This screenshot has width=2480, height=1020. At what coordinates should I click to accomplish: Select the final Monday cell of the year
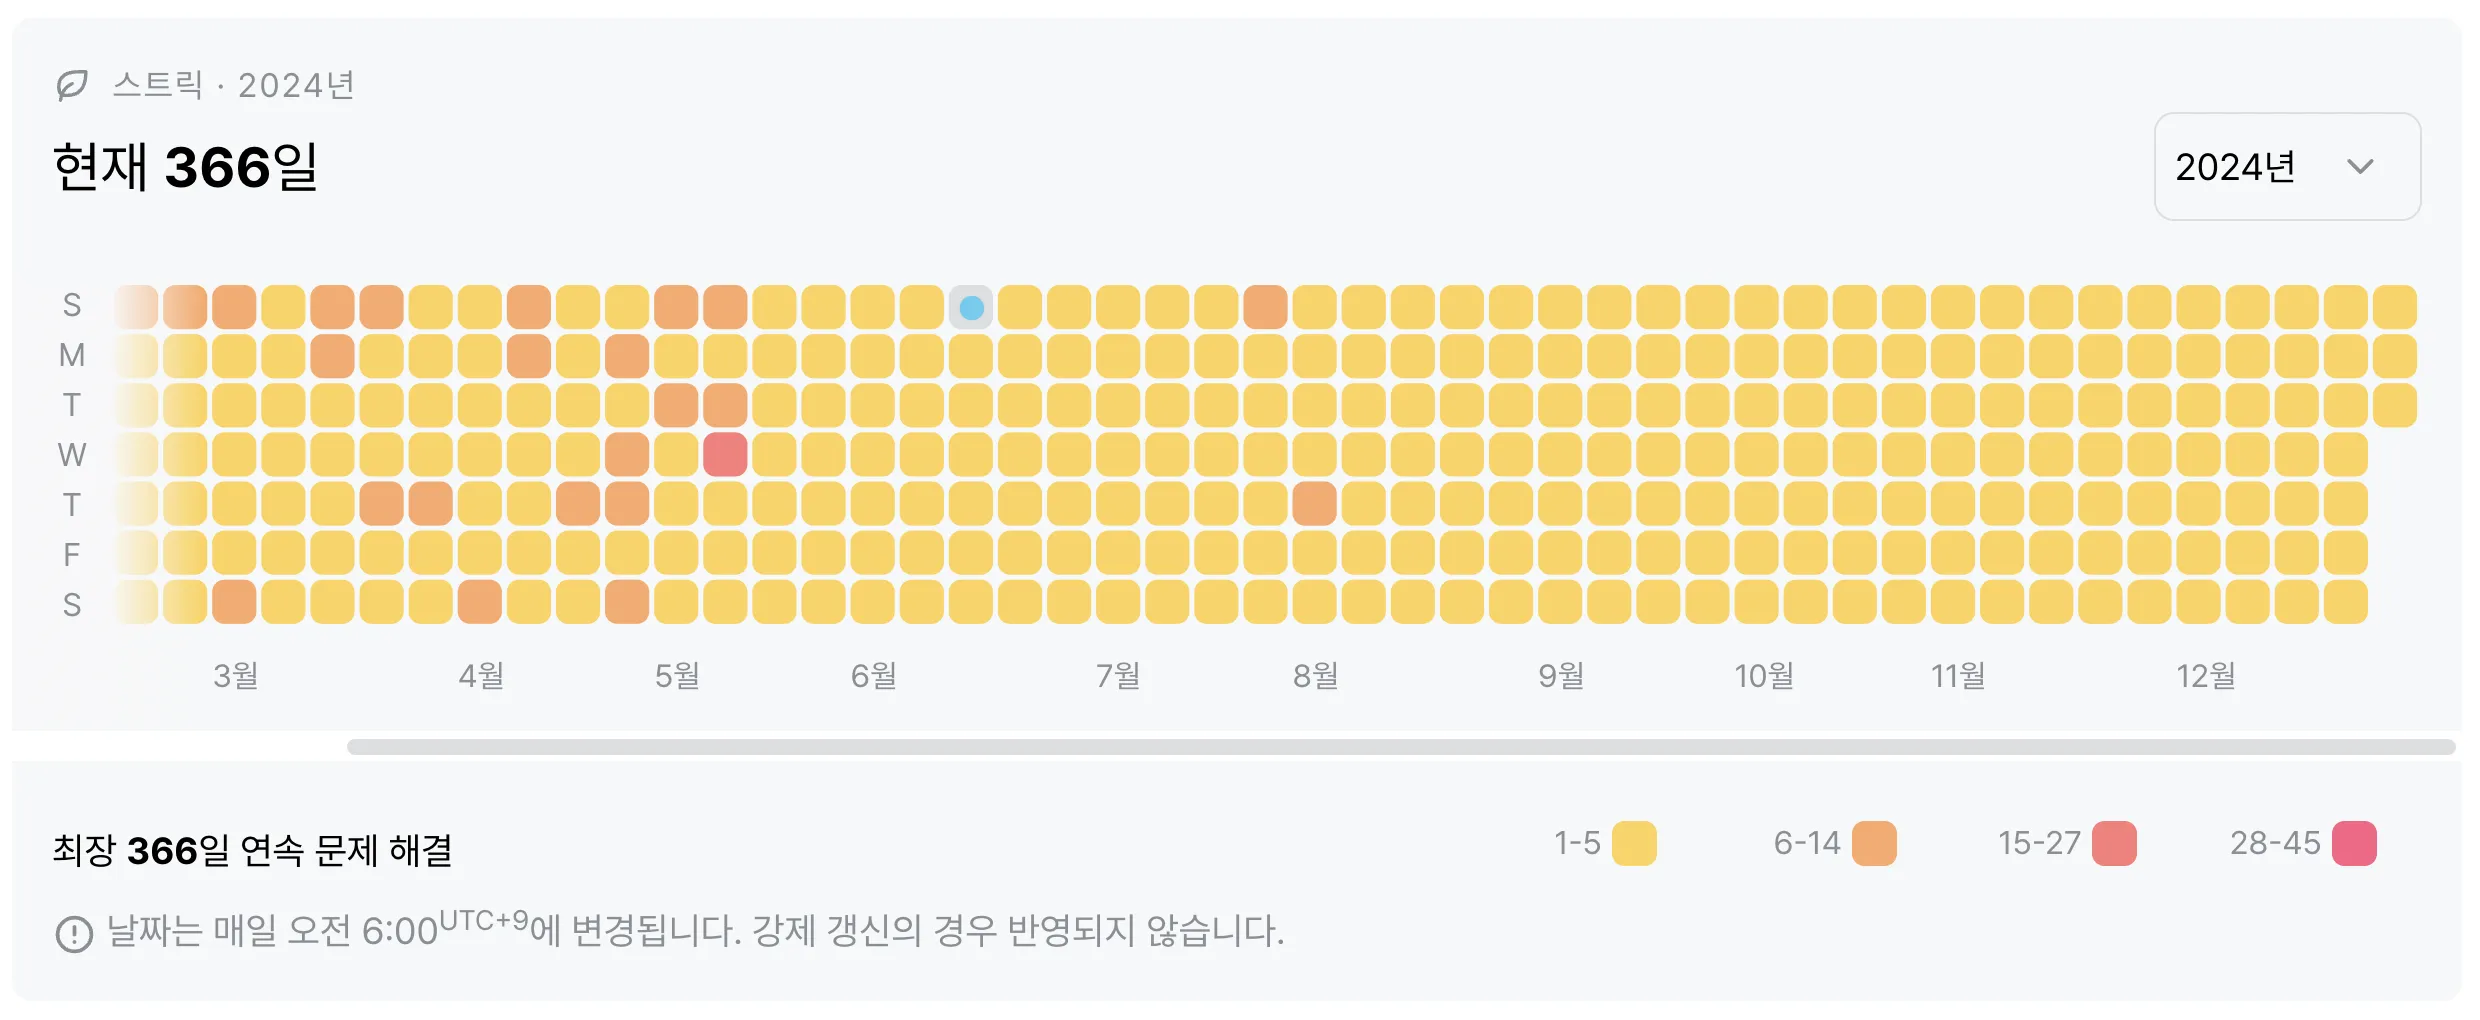(2394, 356)
